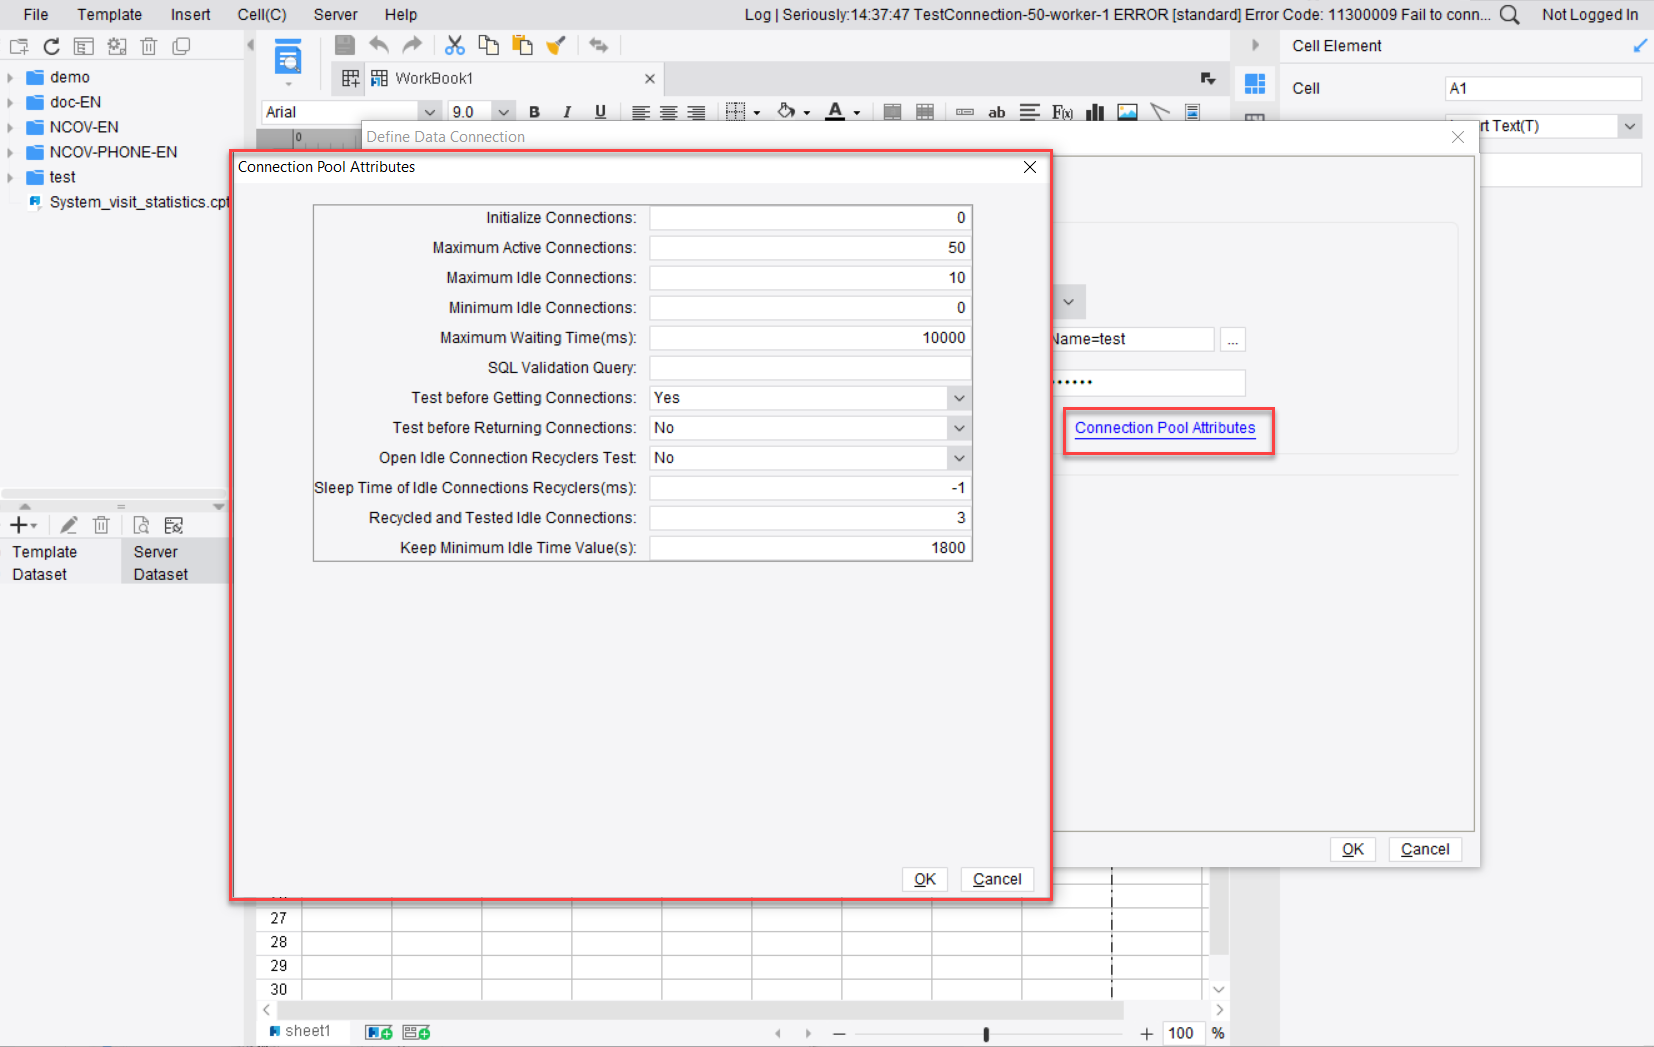The height and width of the screenshot is (1047, 1654).
Task: Toggle italic text formatting
Action: (567, 112)
